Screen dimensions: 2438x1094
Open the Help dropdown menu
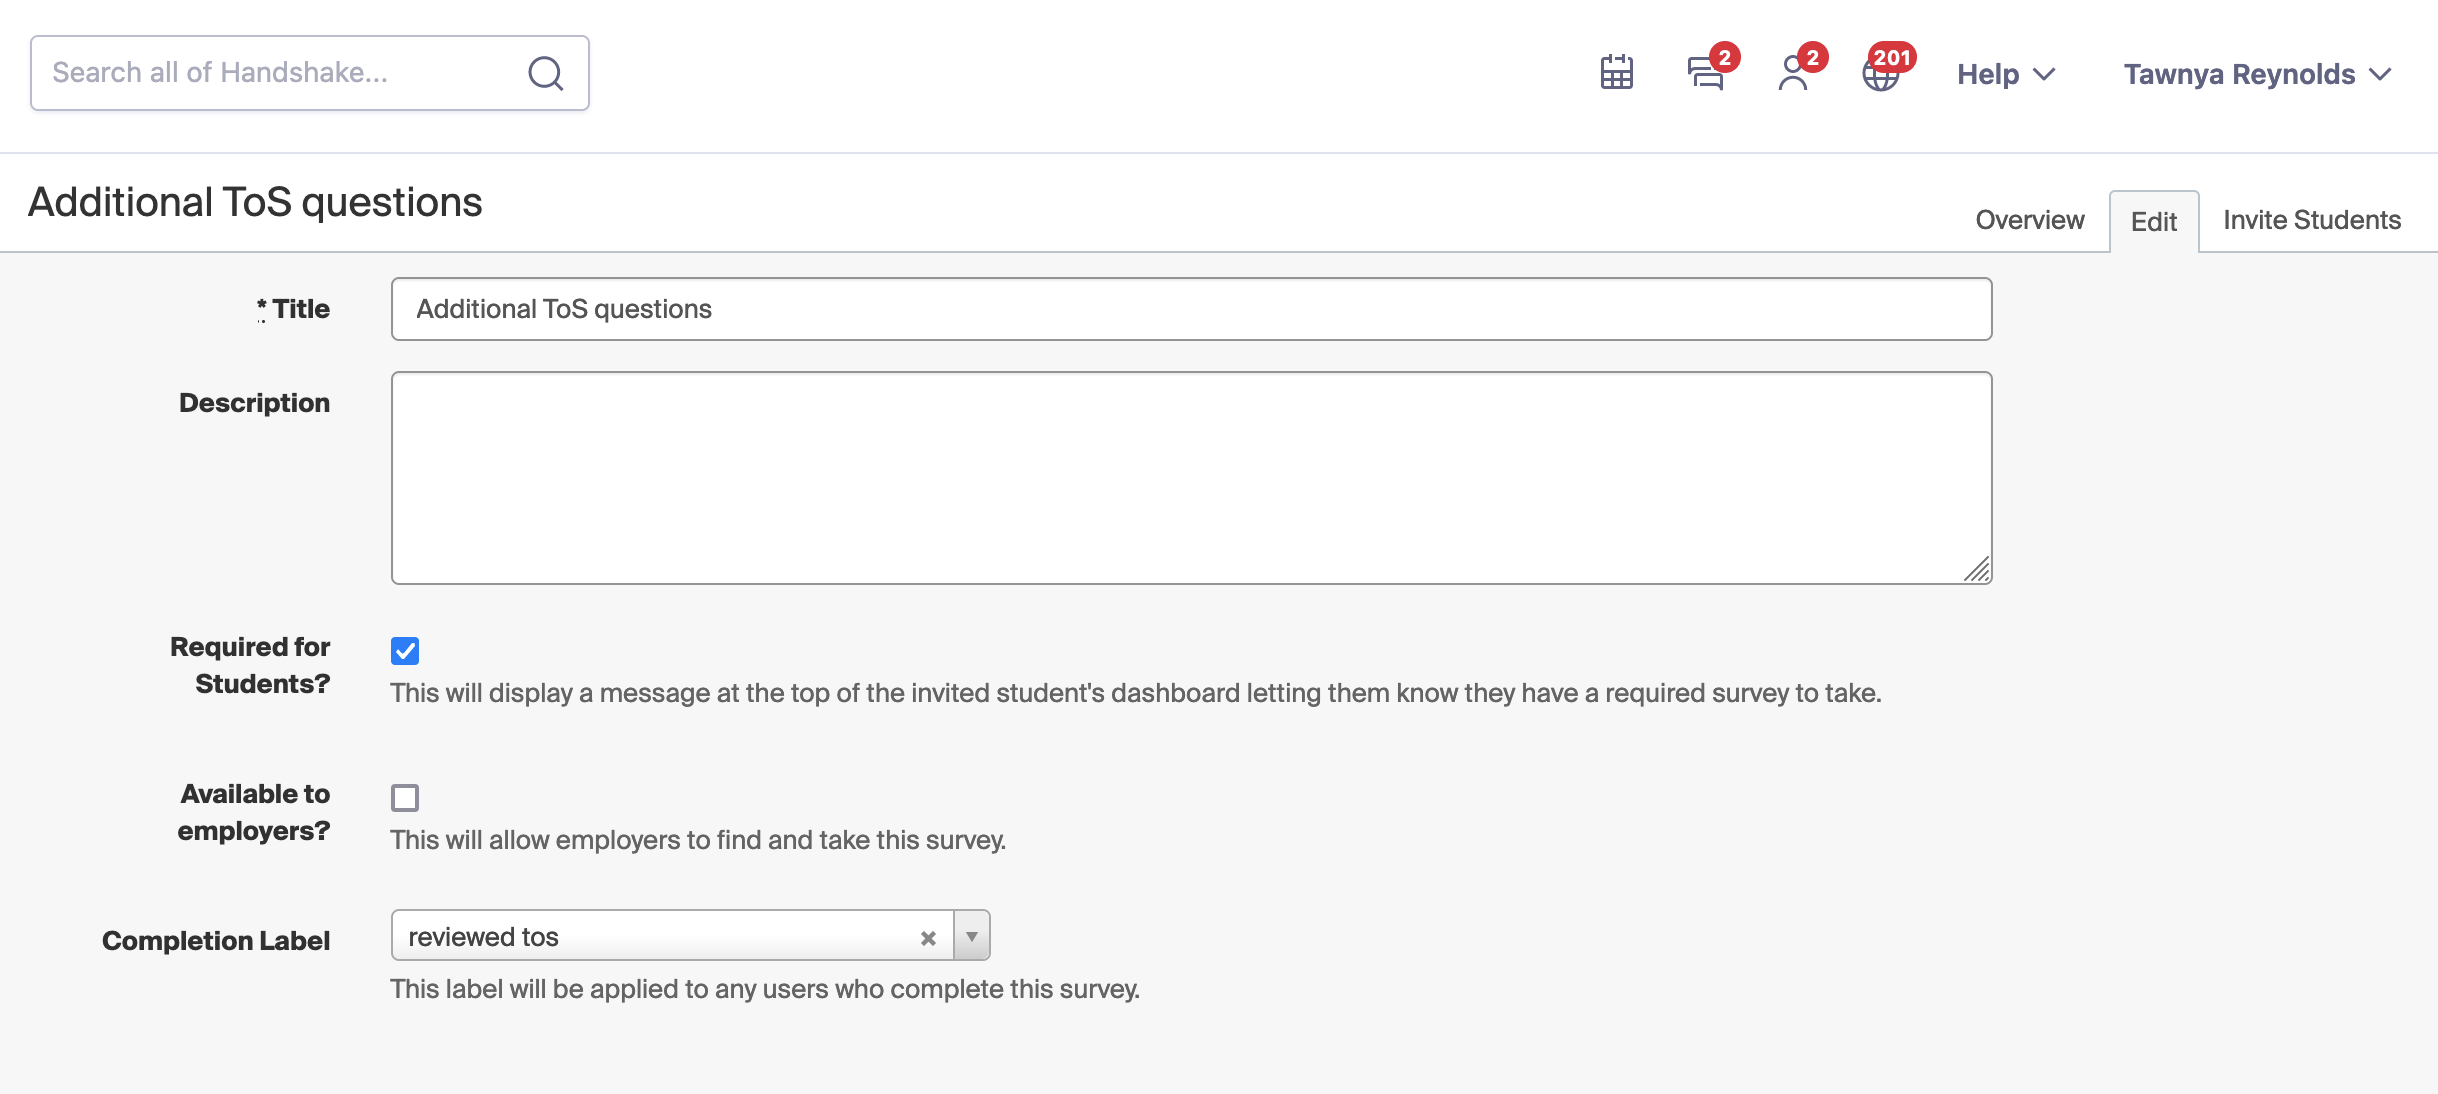click(2006, 74)
